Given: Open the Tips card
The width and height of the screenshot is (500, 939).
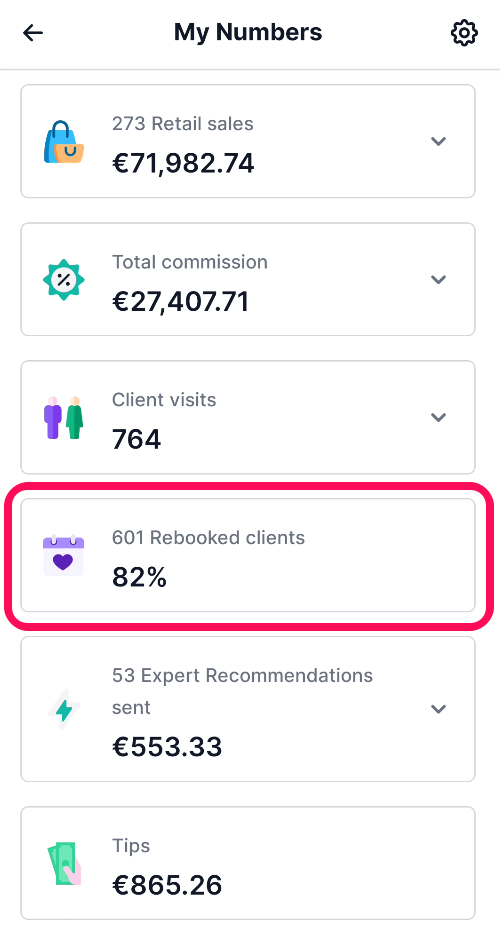Looking at the screenshot, I should (248, 863).
